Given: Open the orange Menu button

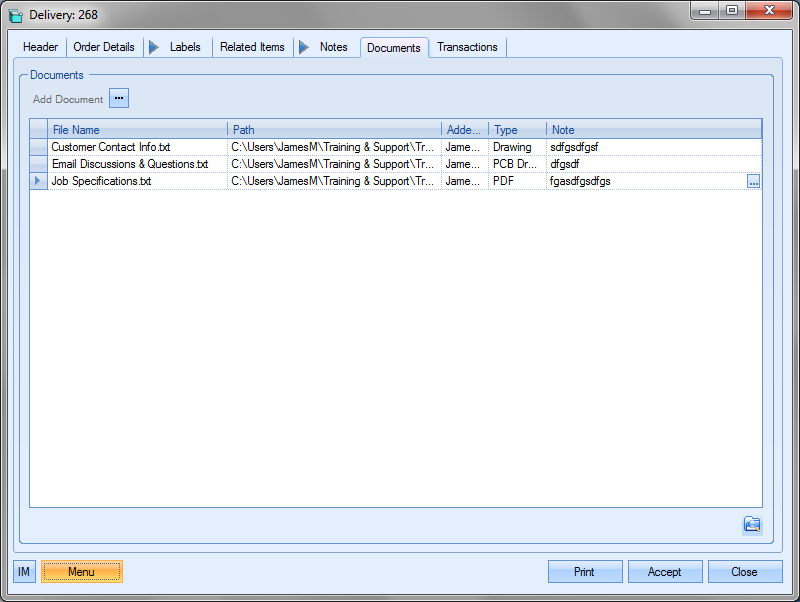Looking at the screenshot, I should pyautogui.click(x=82, y=571).
